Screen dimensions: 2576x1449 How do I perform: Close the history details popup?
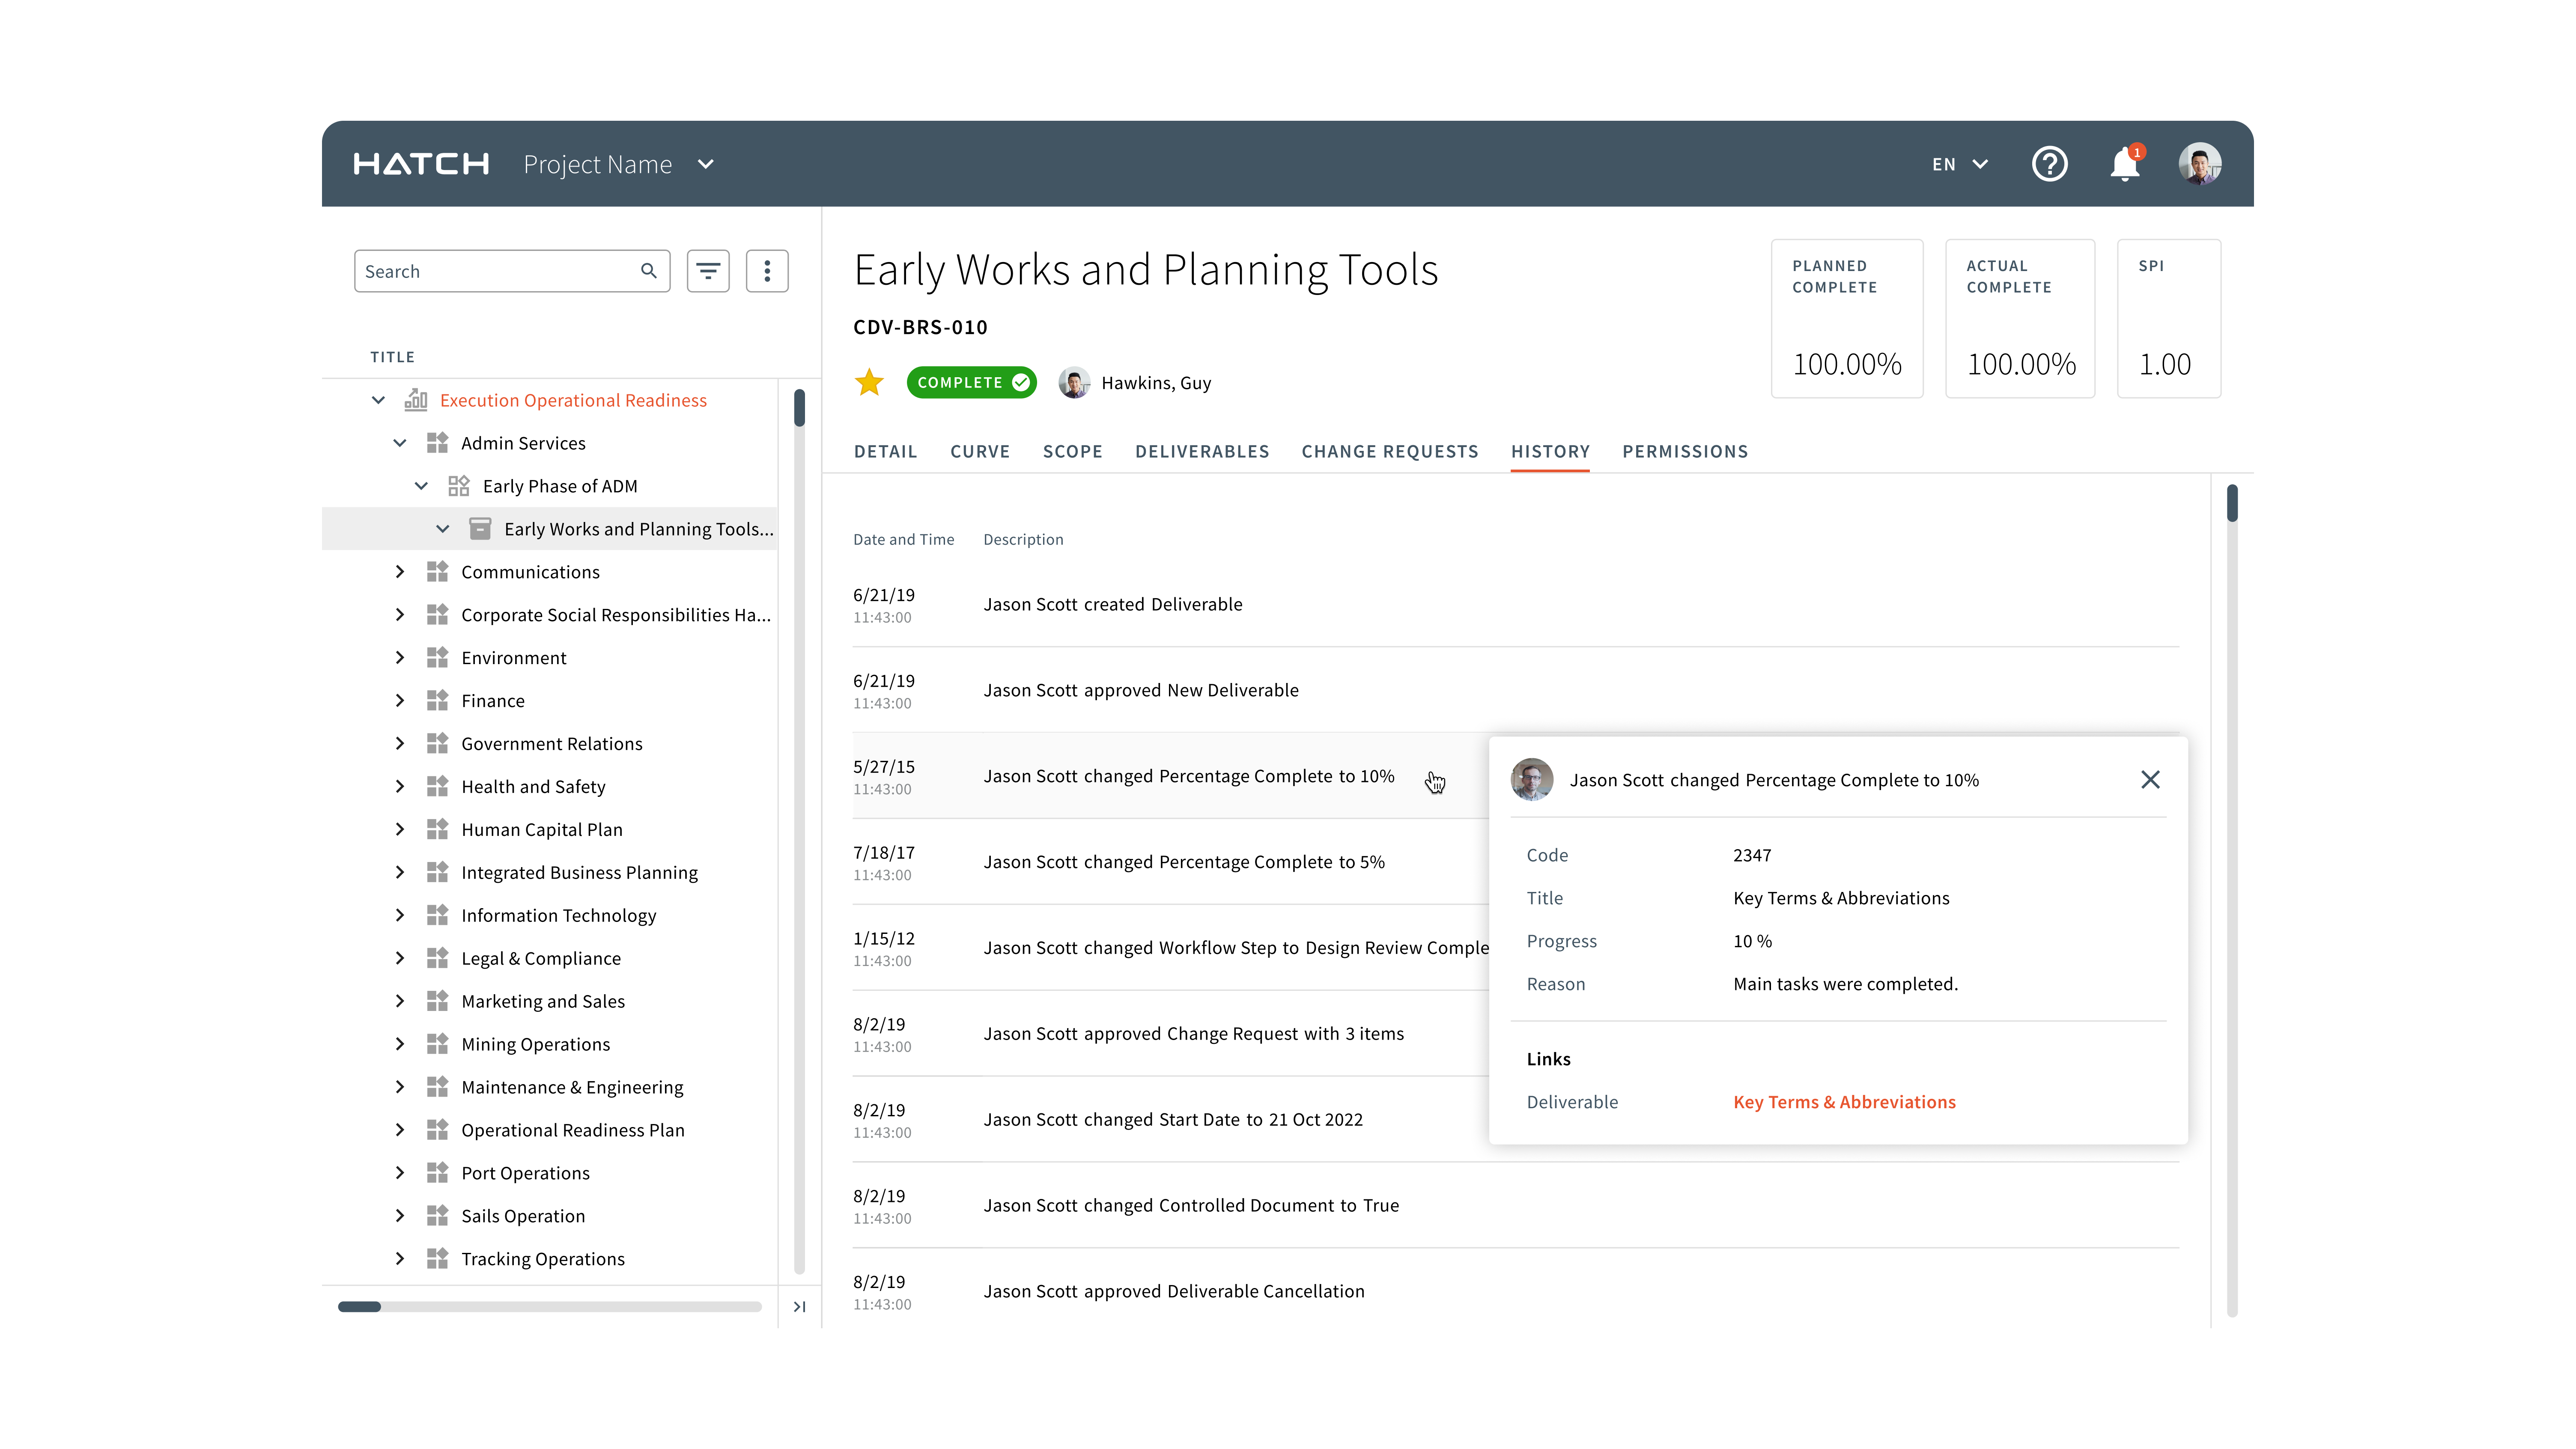2150,779
